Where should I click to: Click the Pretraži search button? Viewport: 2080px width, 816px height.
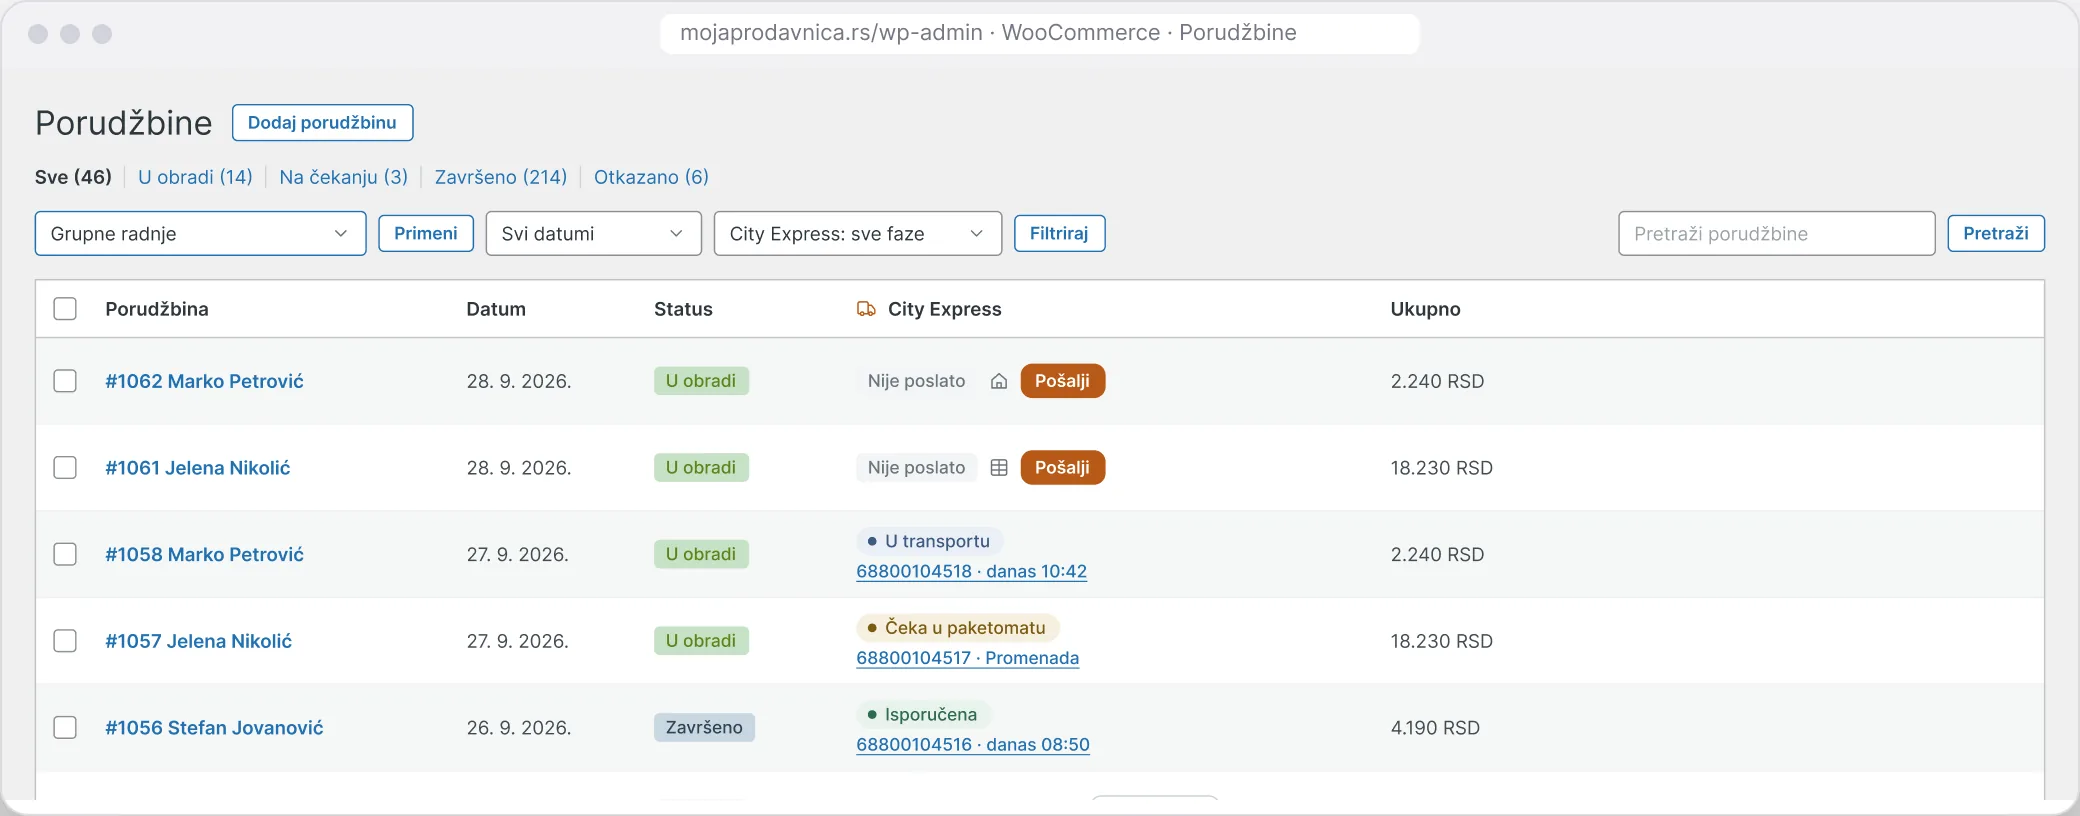click(x=1995, y=233)
